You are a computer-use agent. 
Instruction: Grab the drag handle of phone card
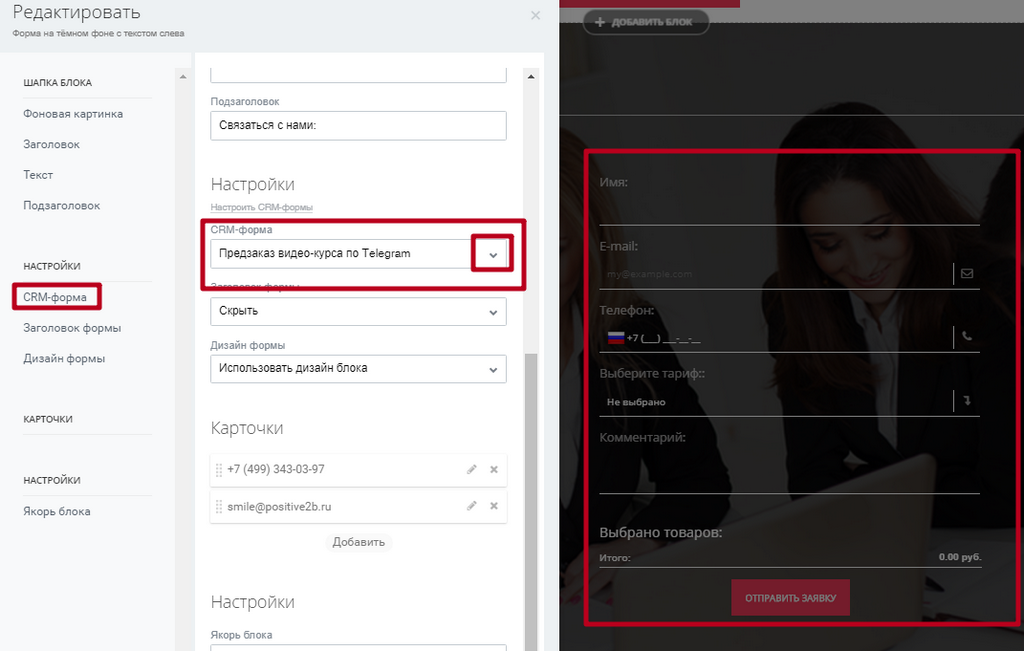point(219,469)
